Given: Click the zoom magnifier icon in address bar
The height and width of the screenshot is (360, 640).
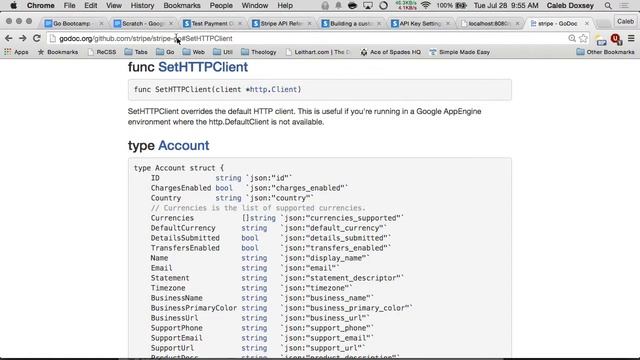Looking at the screenshot, I should click(572, 38).
